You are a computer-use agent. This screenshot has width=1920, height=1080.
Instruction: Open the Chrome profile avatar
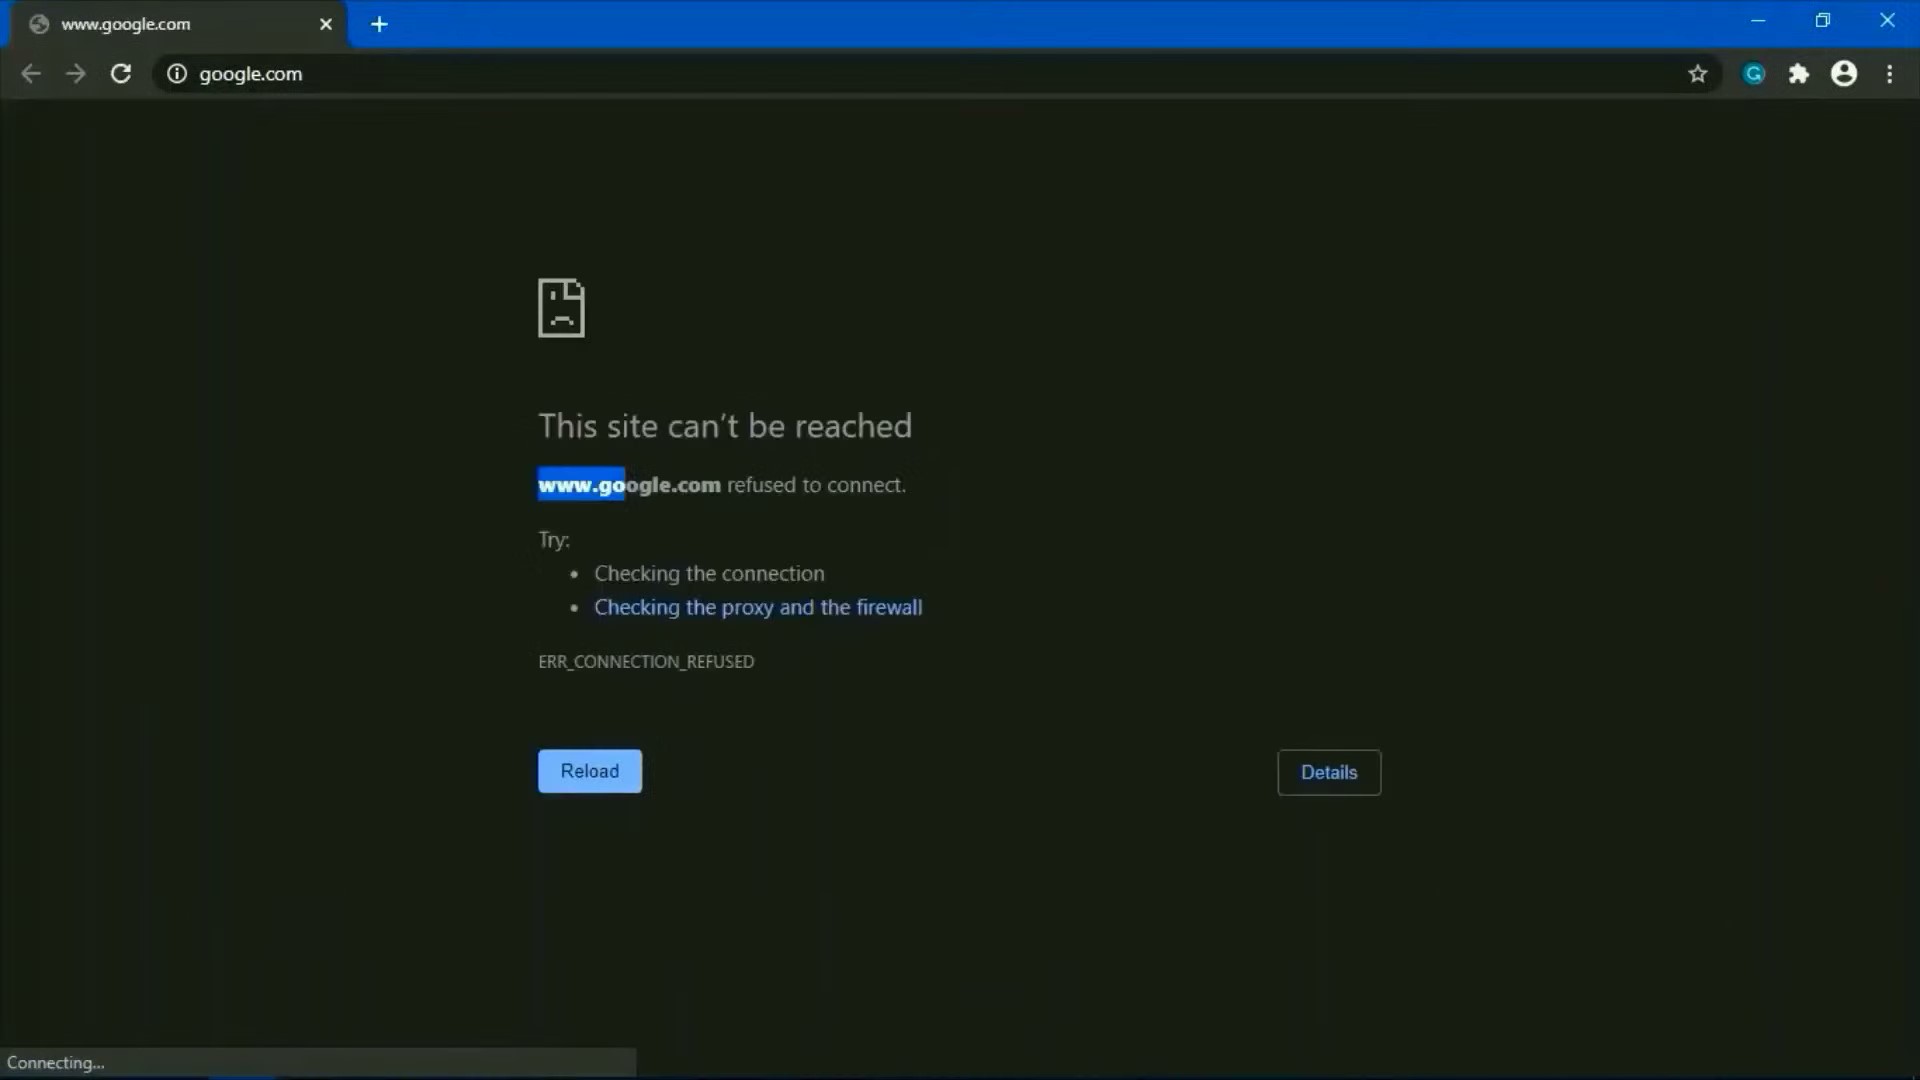coord(1844,74)
